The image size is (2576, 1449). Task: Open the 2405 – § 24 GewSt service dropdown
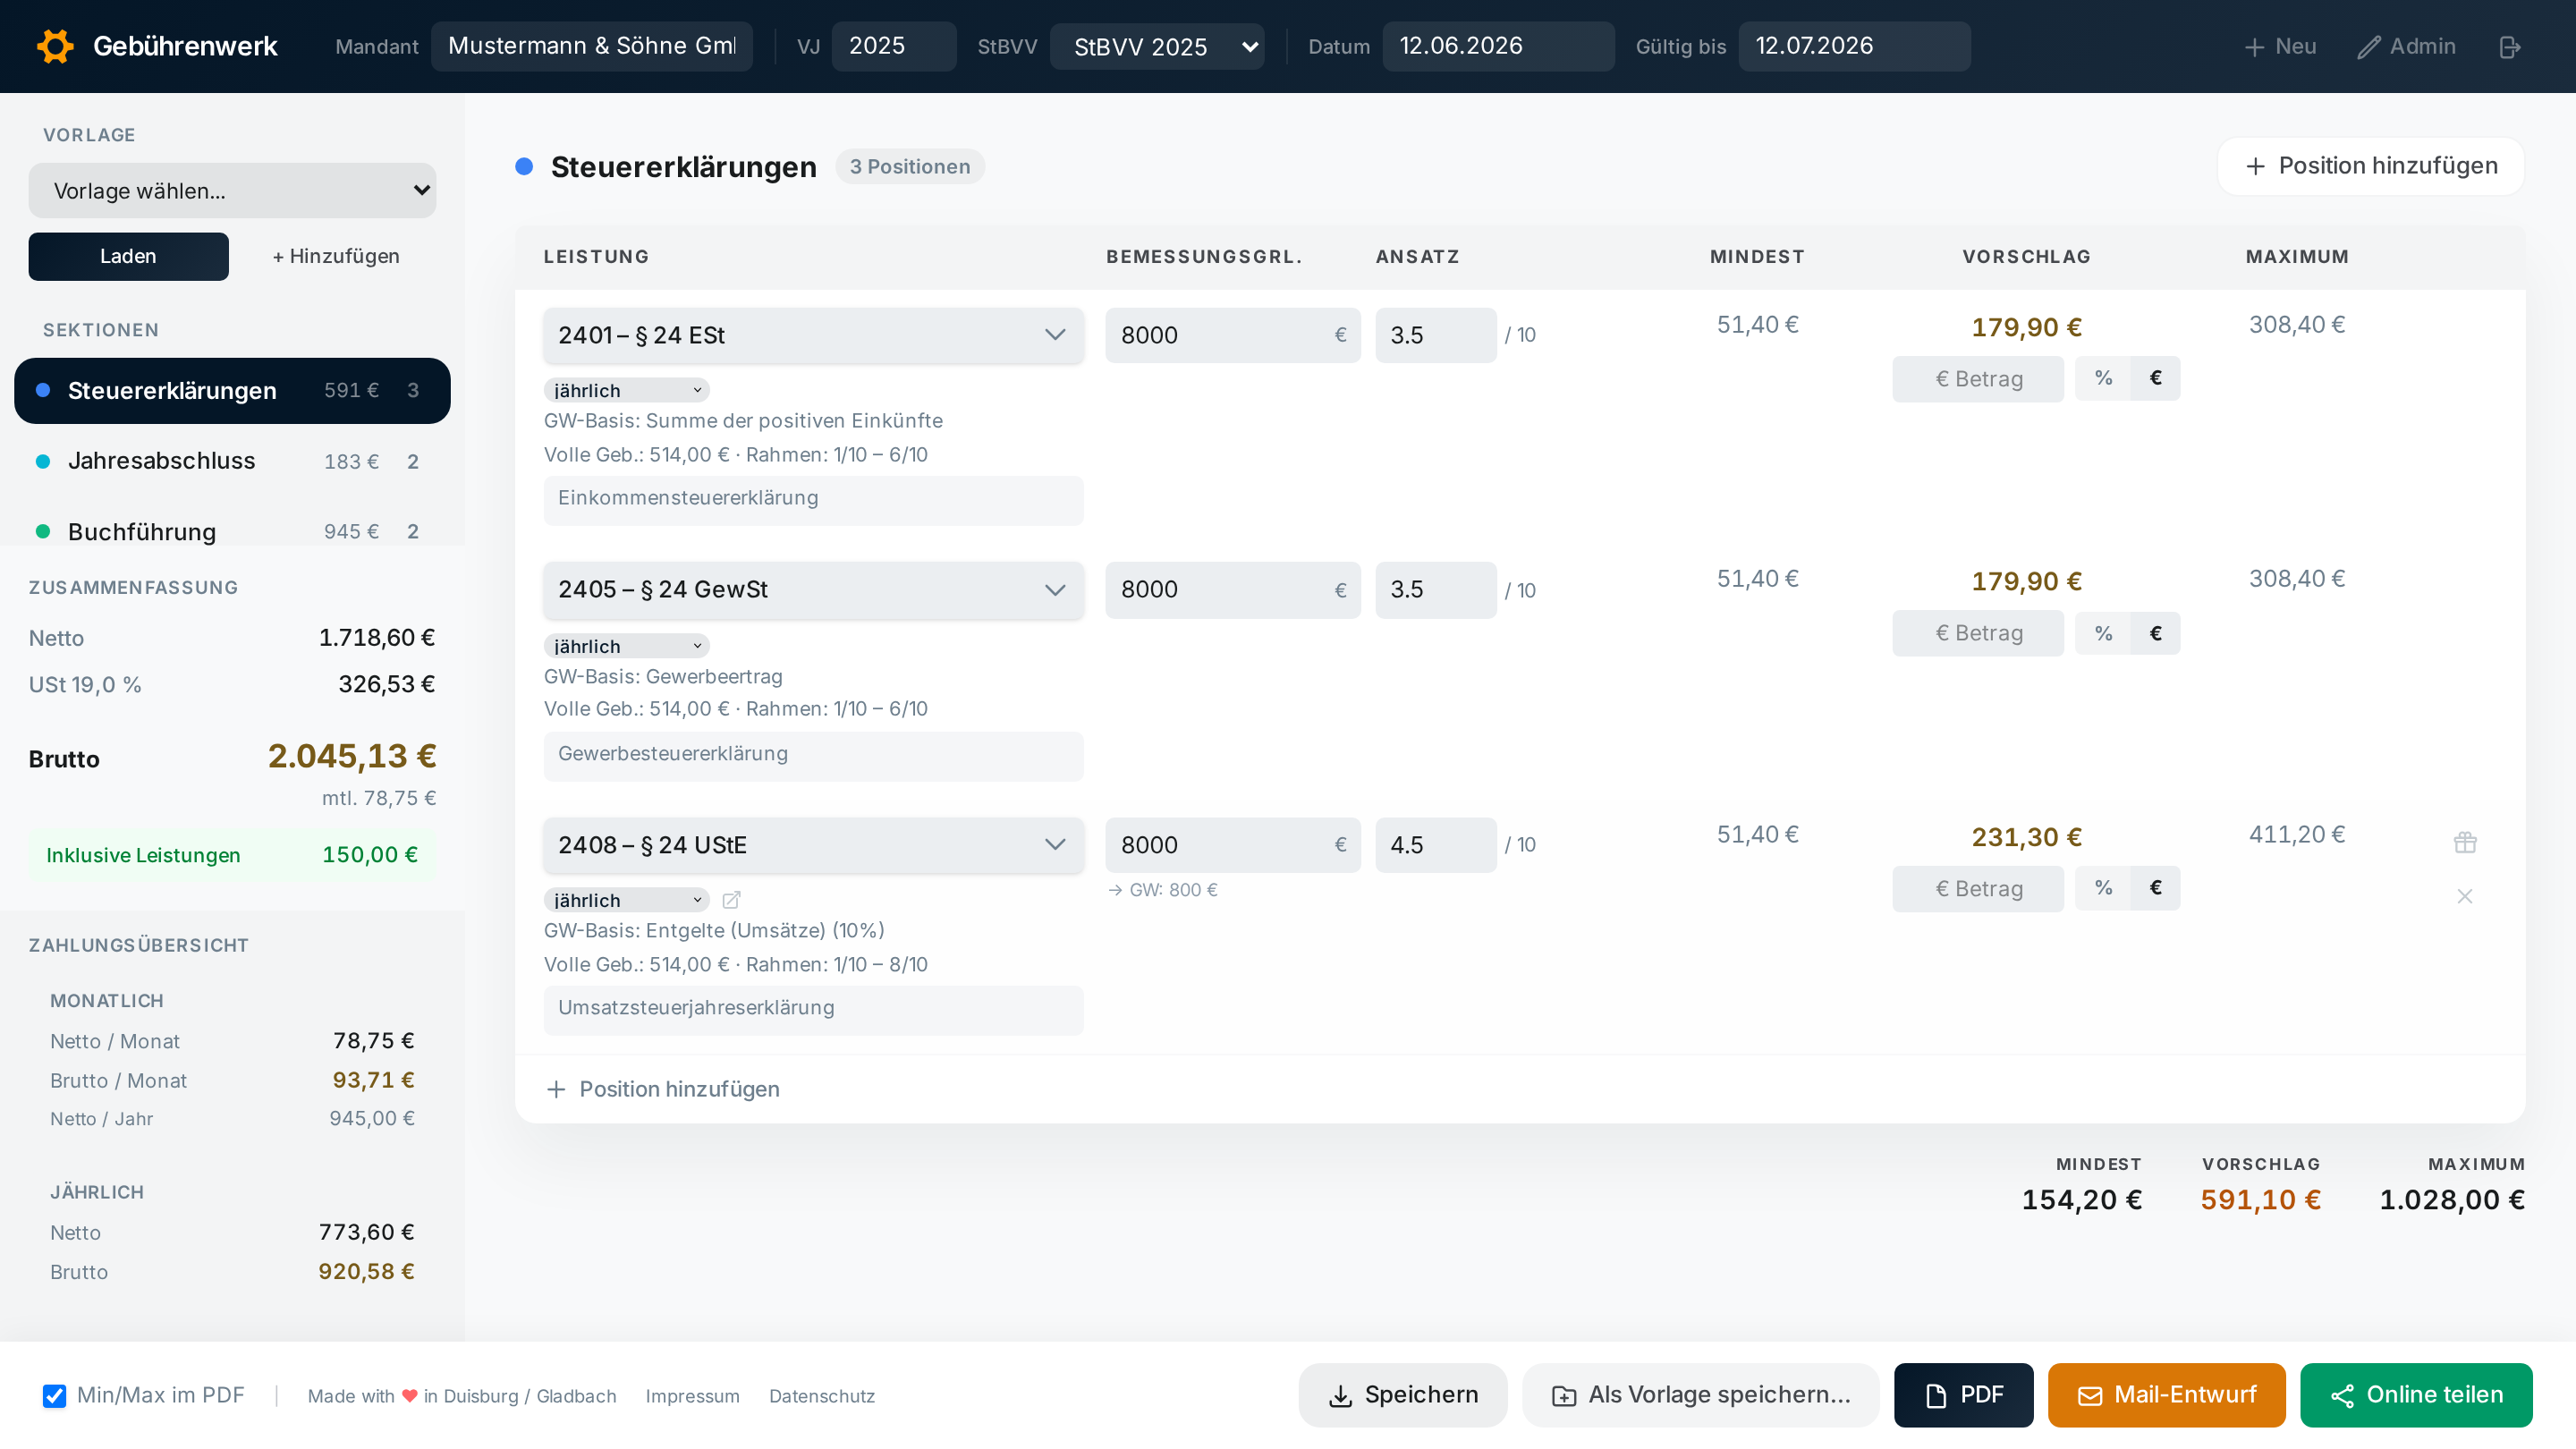813,590
